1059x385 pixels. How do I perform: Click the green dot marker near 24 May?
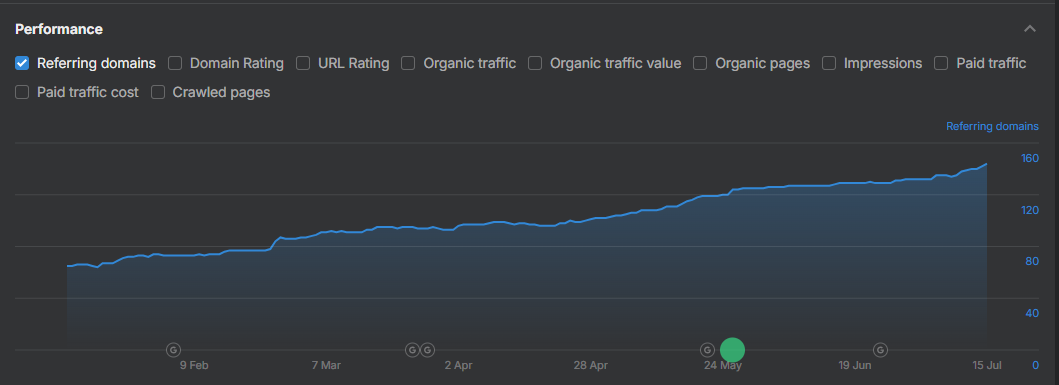732,350
